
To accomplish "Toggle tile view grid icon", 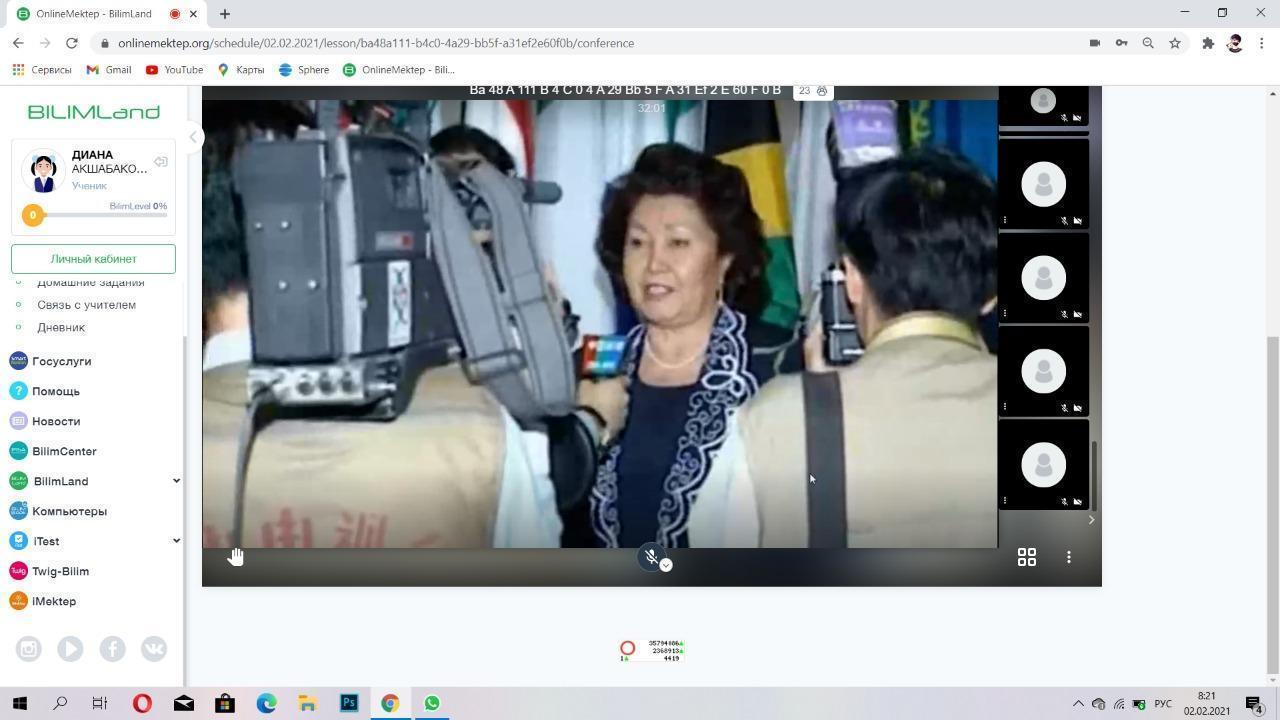I will (x=1026, y=557).
